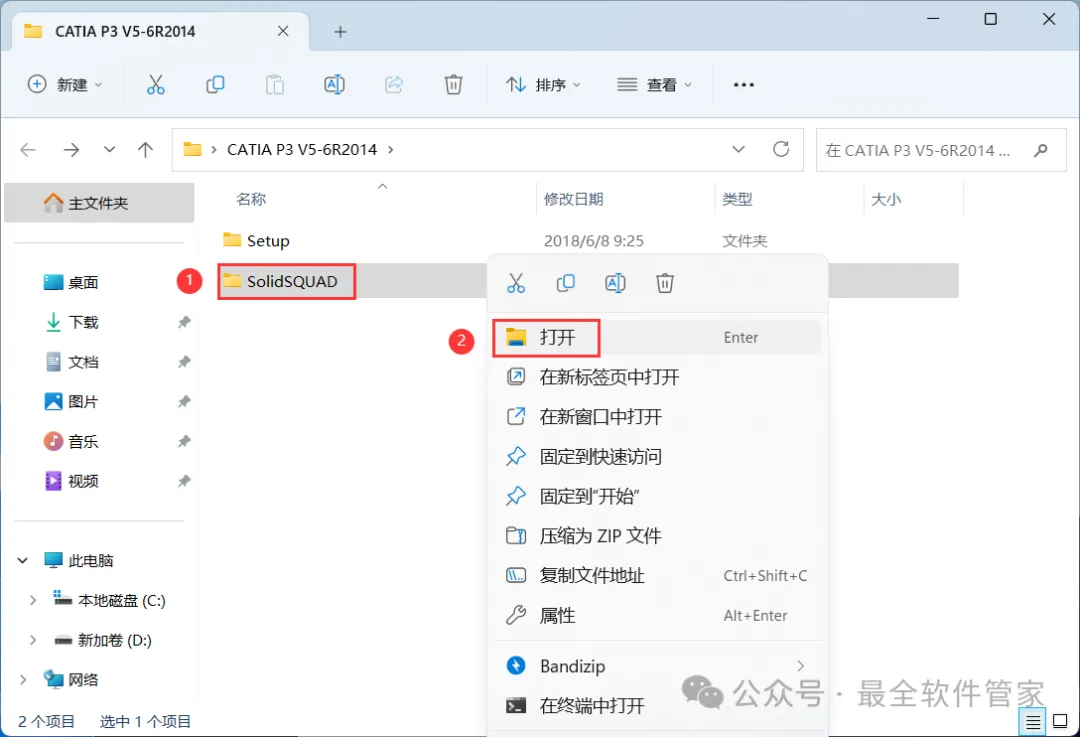Click the Rename icon in the toolbar

click(334, 85)
